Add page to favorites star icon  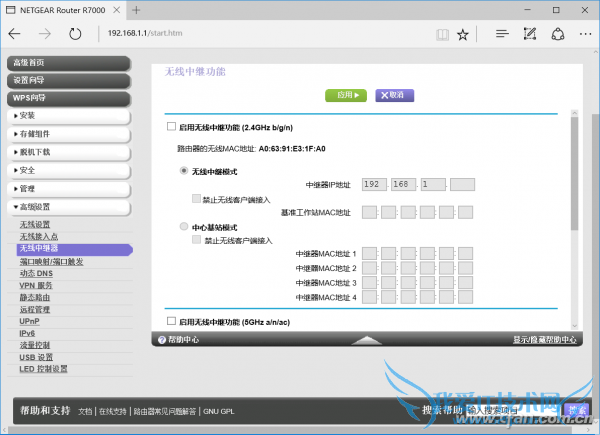coord(463,35)
